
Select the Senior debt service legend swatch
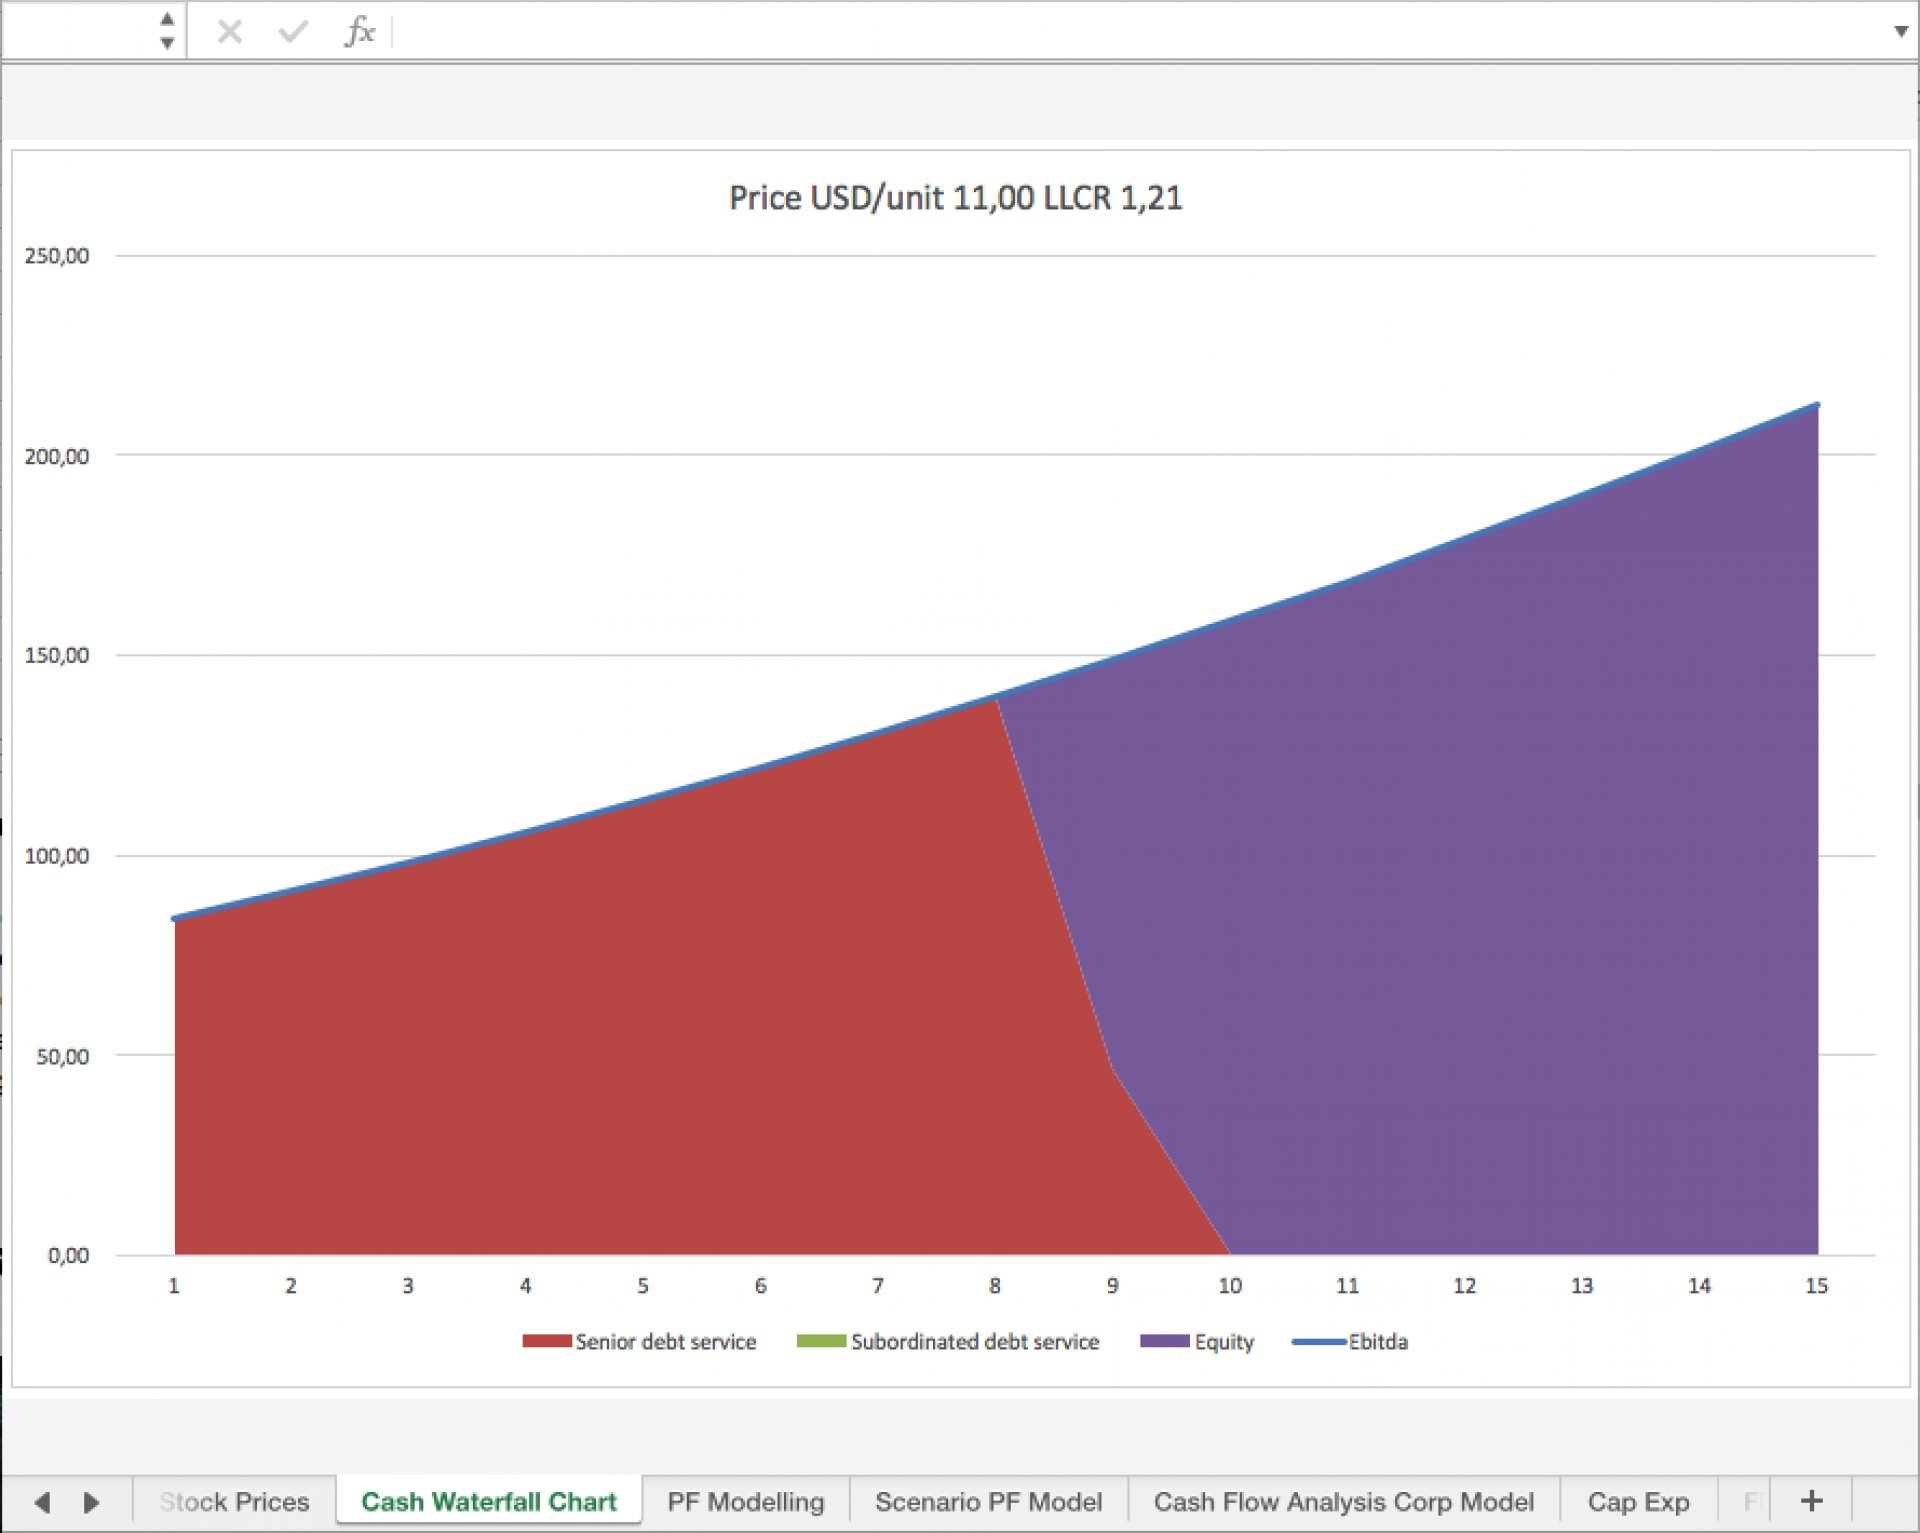coord(546,1341)
